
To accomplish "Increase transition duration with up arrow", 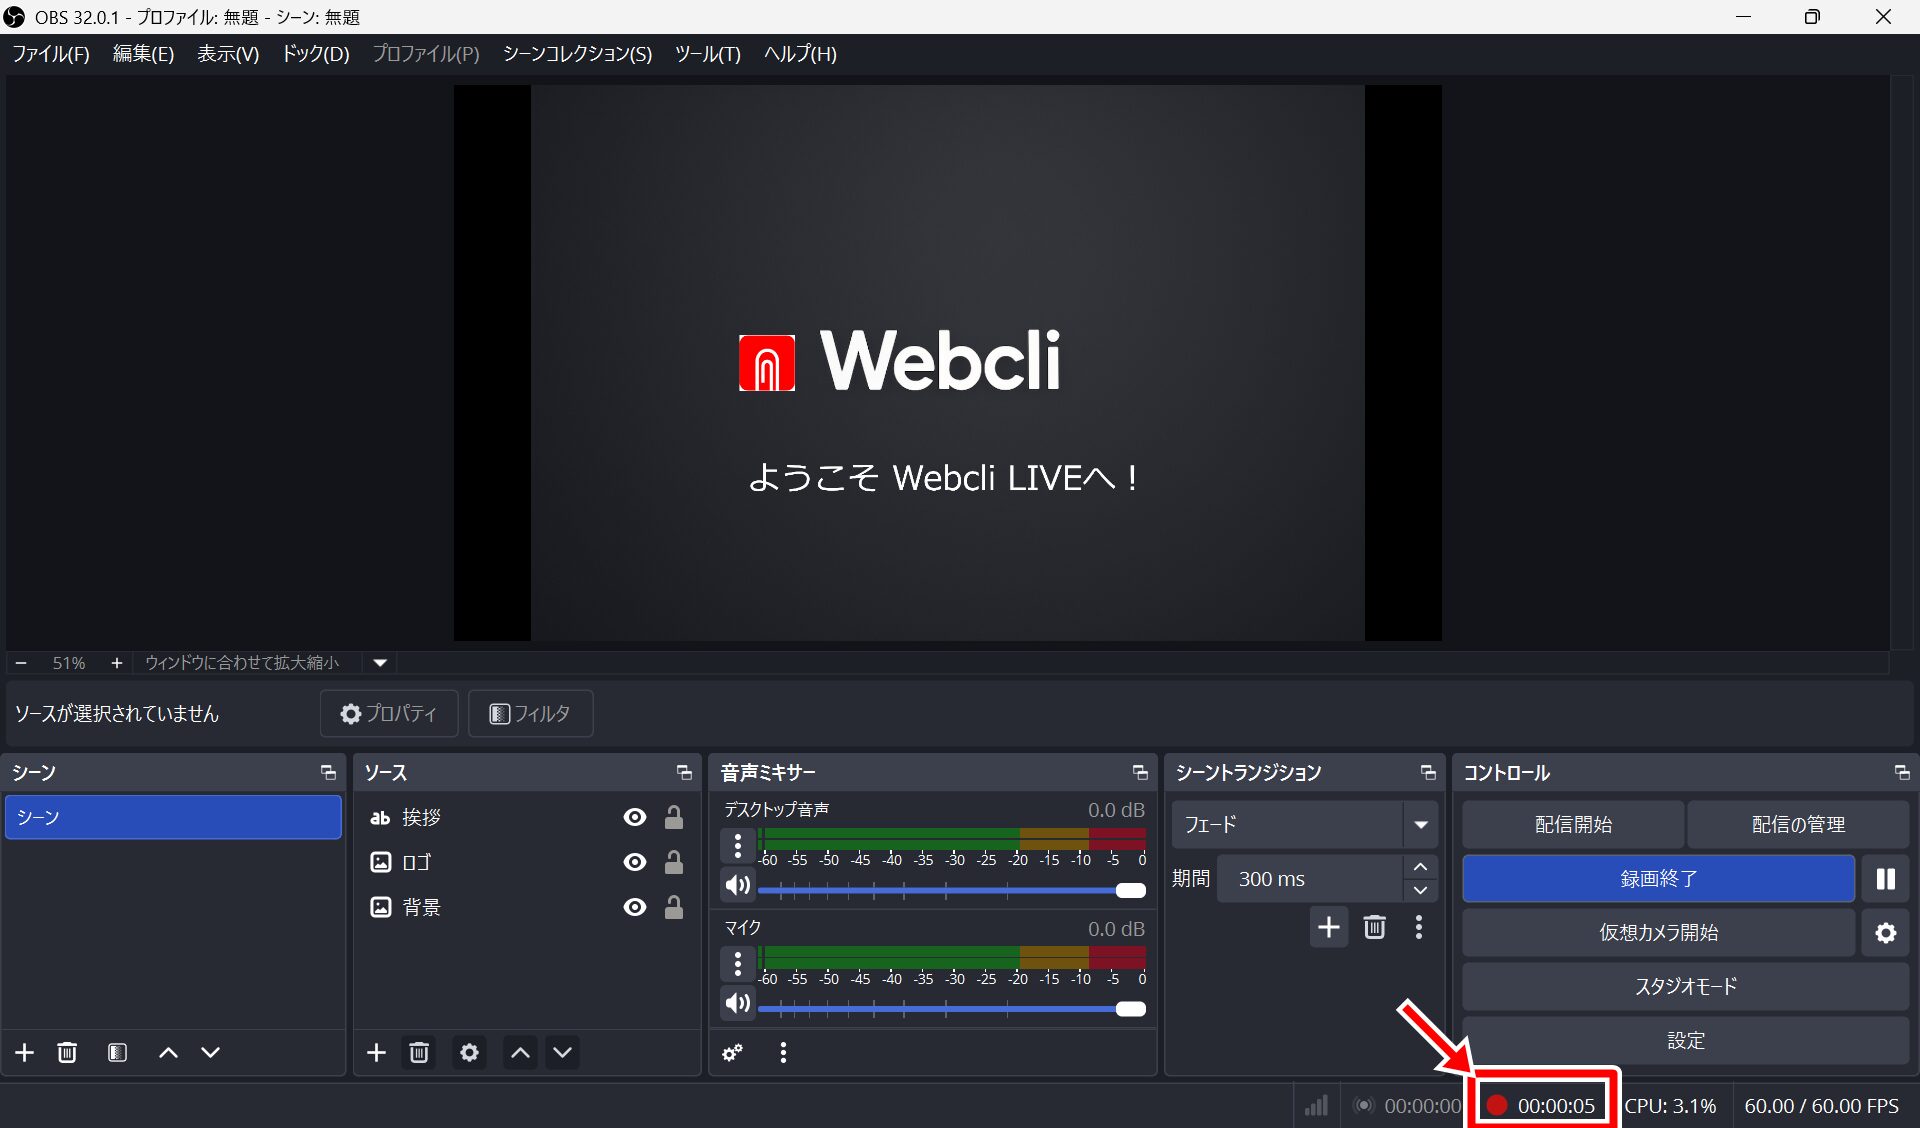I will (1420, 867).
